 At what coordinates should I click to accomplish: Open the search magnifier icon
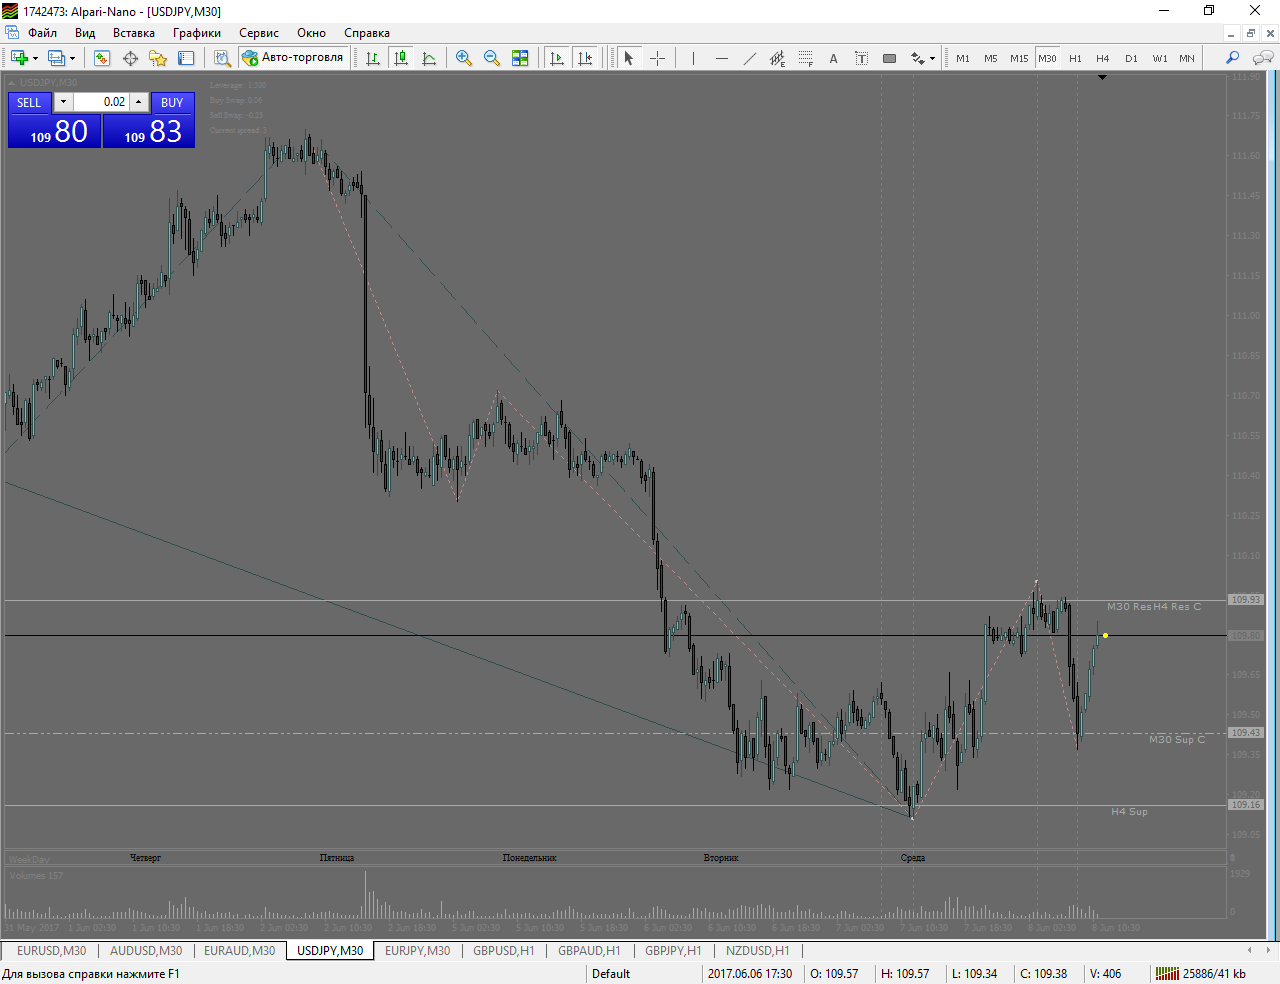coord(1232,58)
